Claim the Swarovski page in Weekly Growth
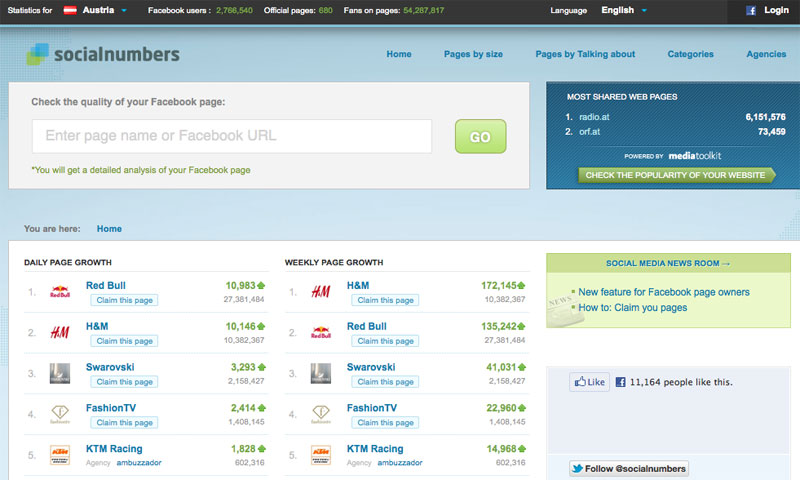 385,382
